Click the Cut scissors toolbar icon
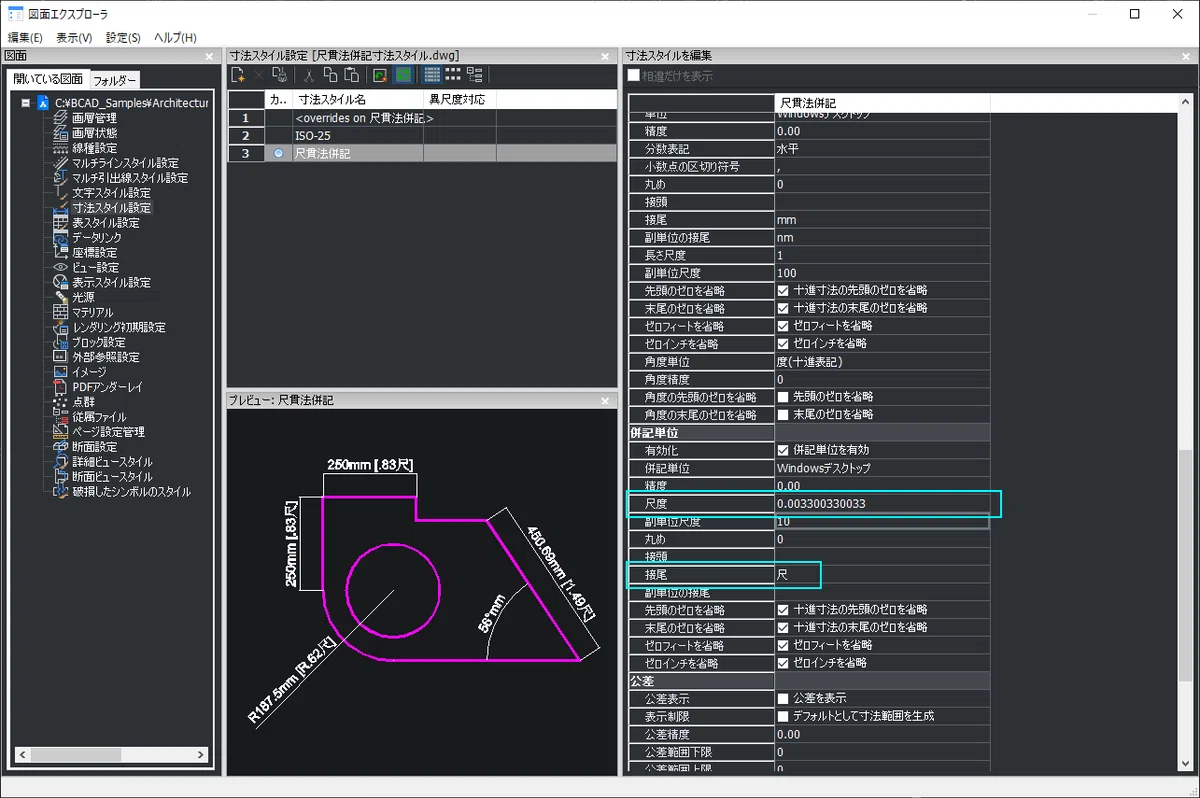This screenshot has height=798, width=1200. pyautogui.click(x=310, y=75)
